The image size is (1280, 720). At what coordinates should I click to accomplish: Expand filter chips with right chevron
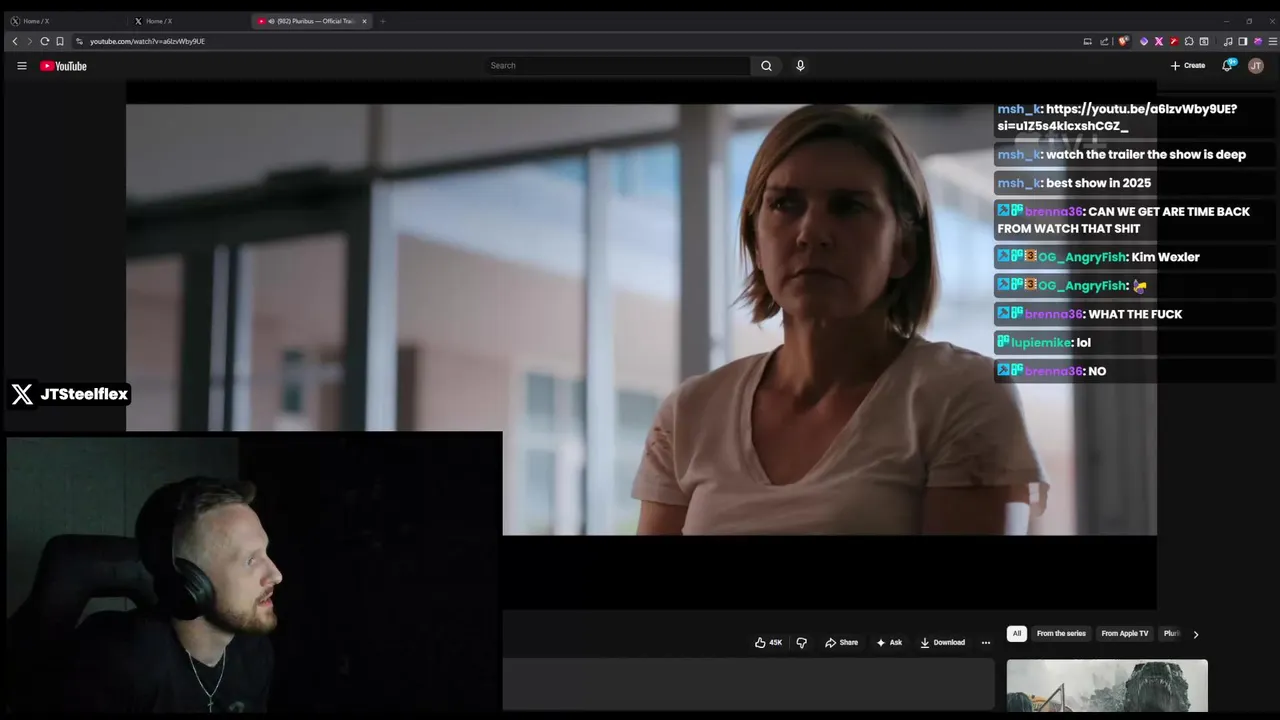tap(1195, 634)
